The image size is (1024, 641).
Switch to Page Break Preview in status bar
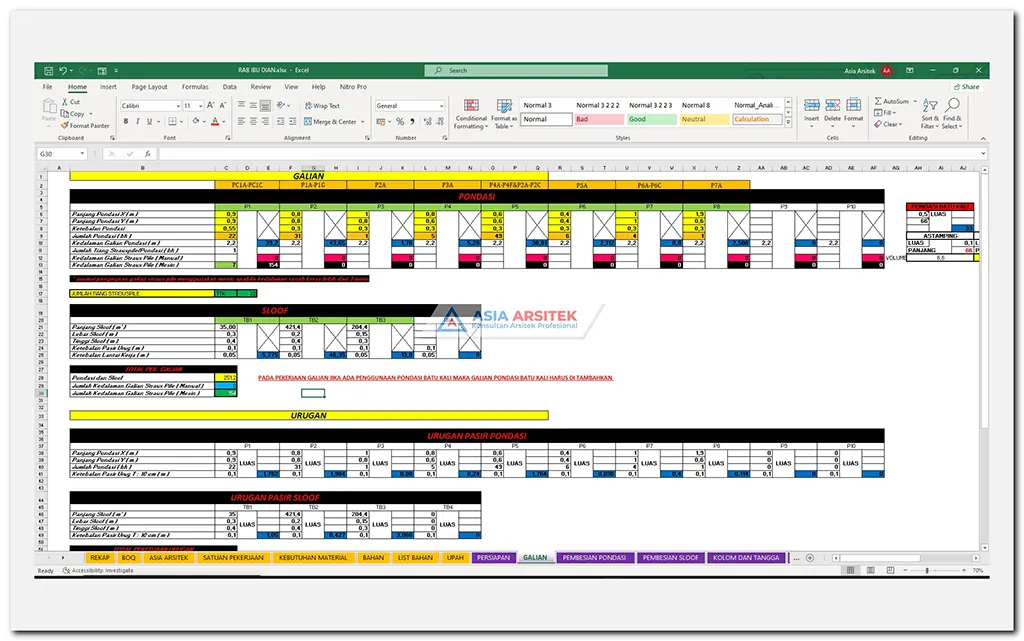tap(890, 571)
